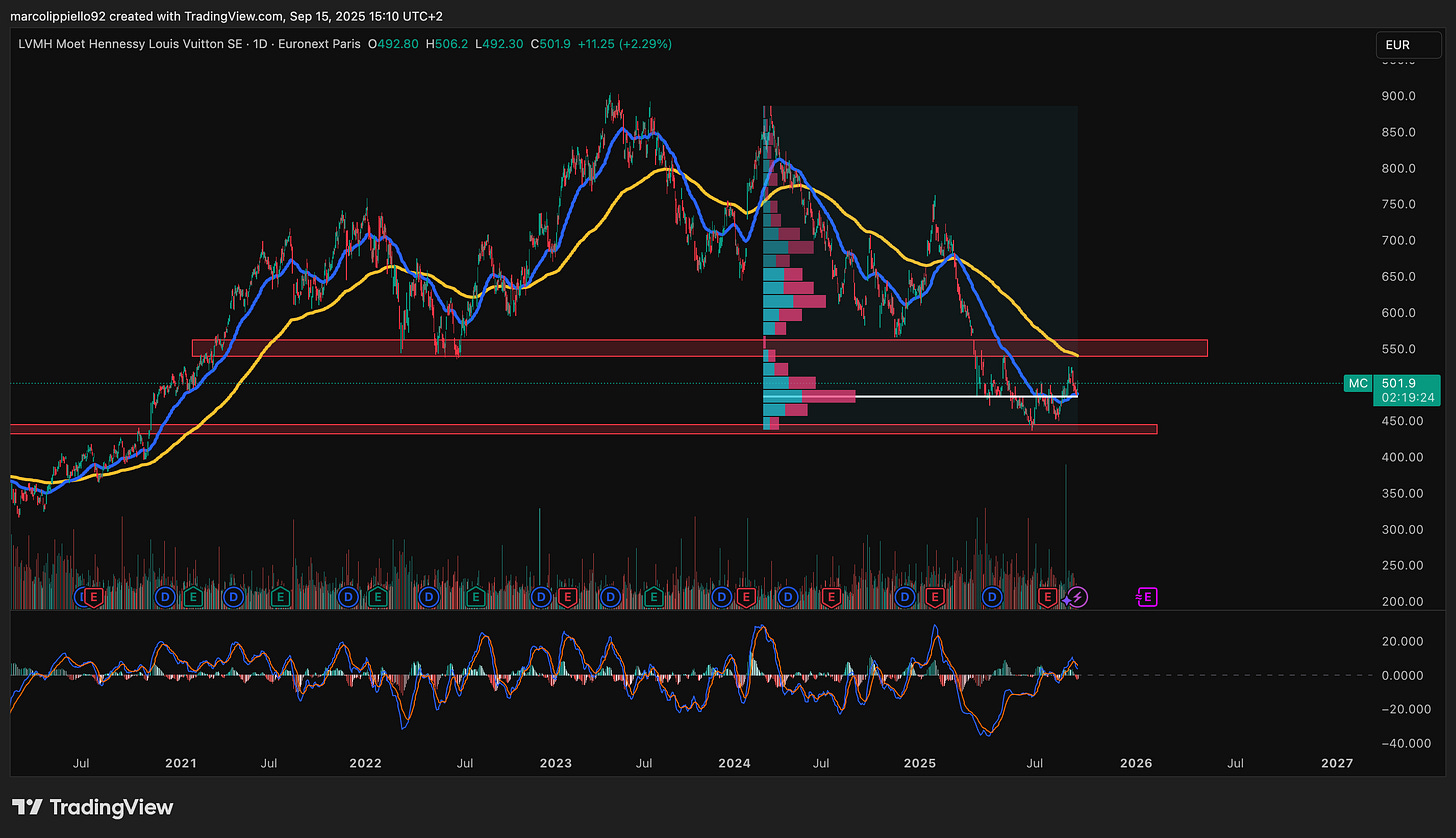Open the green earnings marker at July 2023
The image size is (1456, 838).
653,597
